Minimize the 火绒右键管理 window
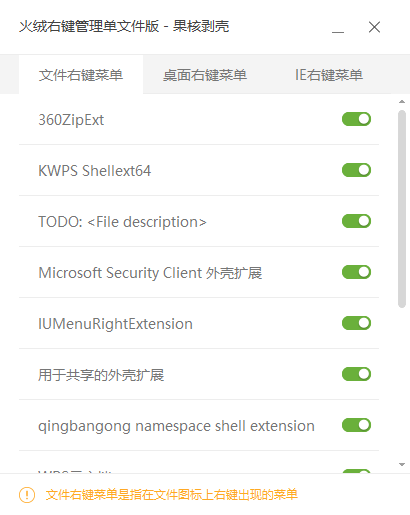 [x=338, y=27]
